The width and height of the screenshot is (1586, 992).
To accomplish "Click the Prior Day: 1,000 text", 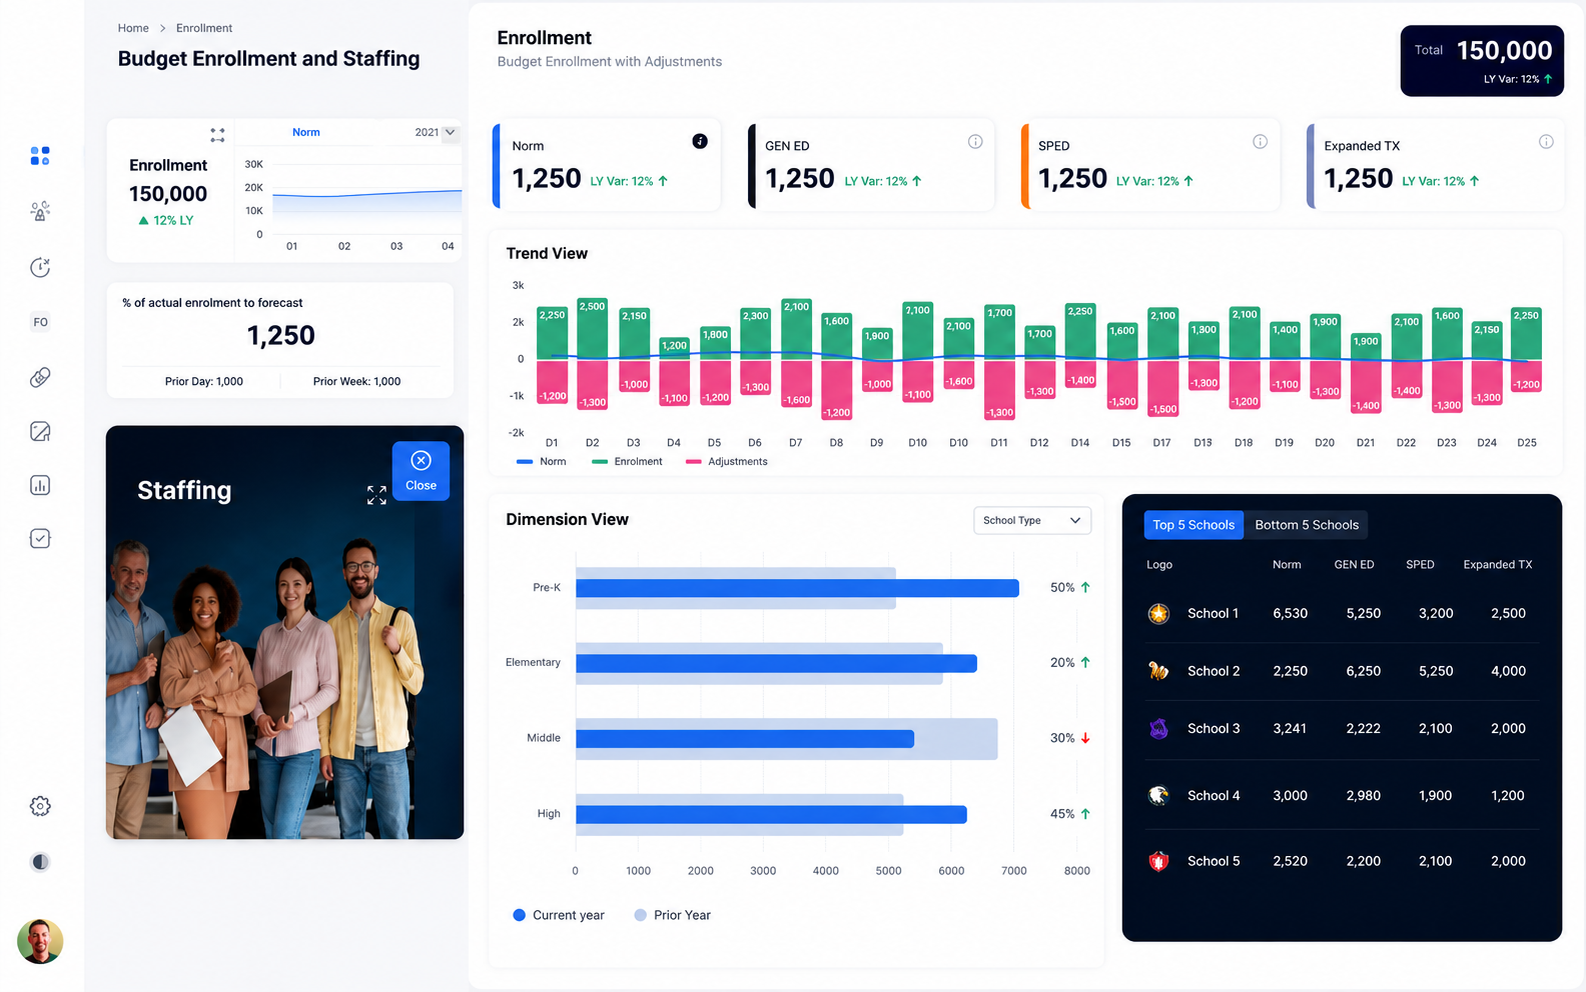I will (x=204, y=381).
